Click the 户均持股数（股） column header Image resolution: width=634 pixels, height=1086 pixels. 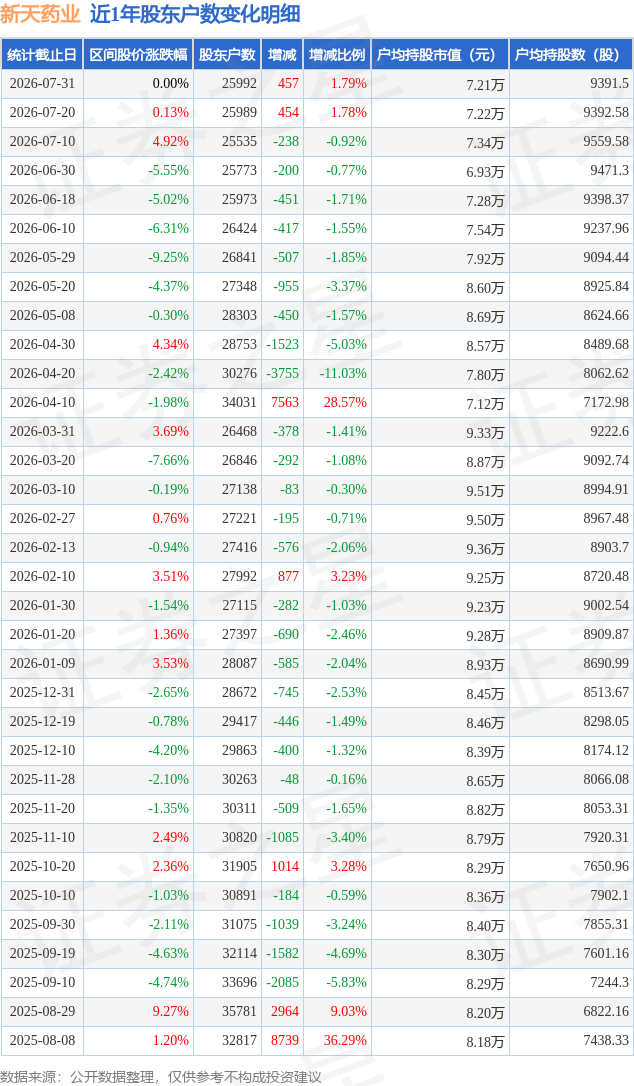tap(571, 55)
